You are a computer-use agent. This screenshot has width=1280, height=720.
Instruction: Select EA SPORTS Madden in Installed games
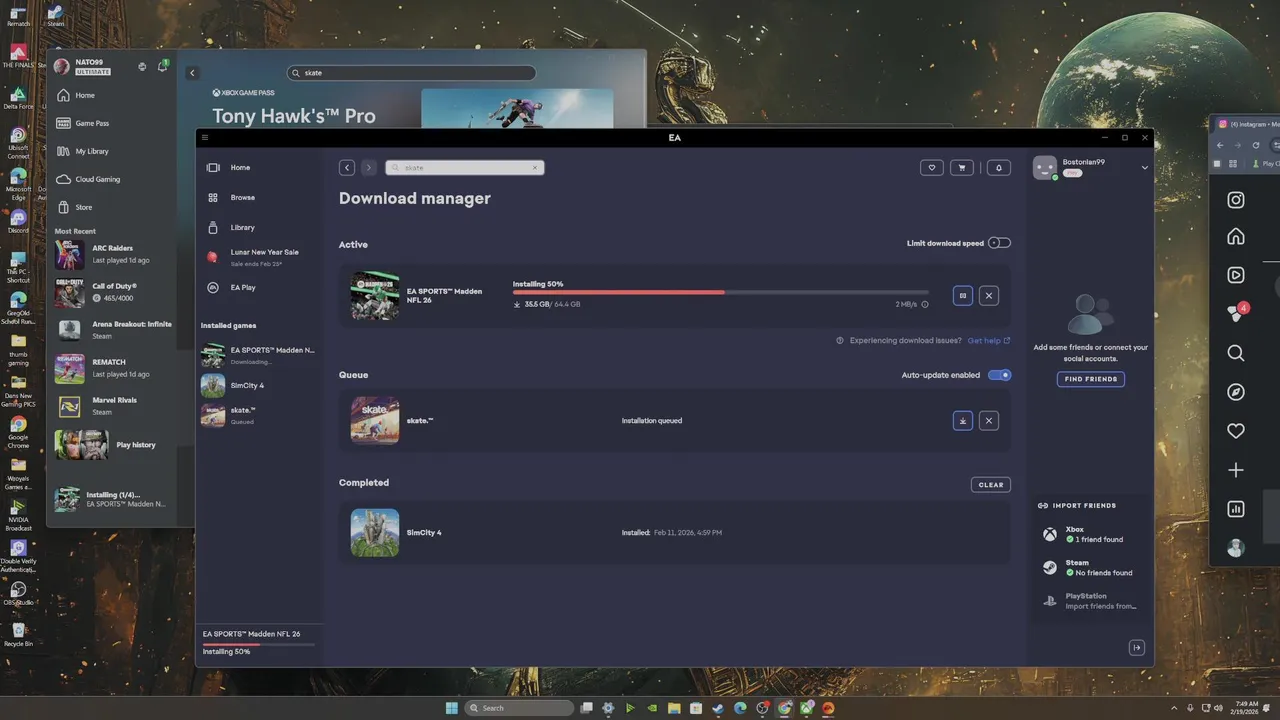click(259, 355)
